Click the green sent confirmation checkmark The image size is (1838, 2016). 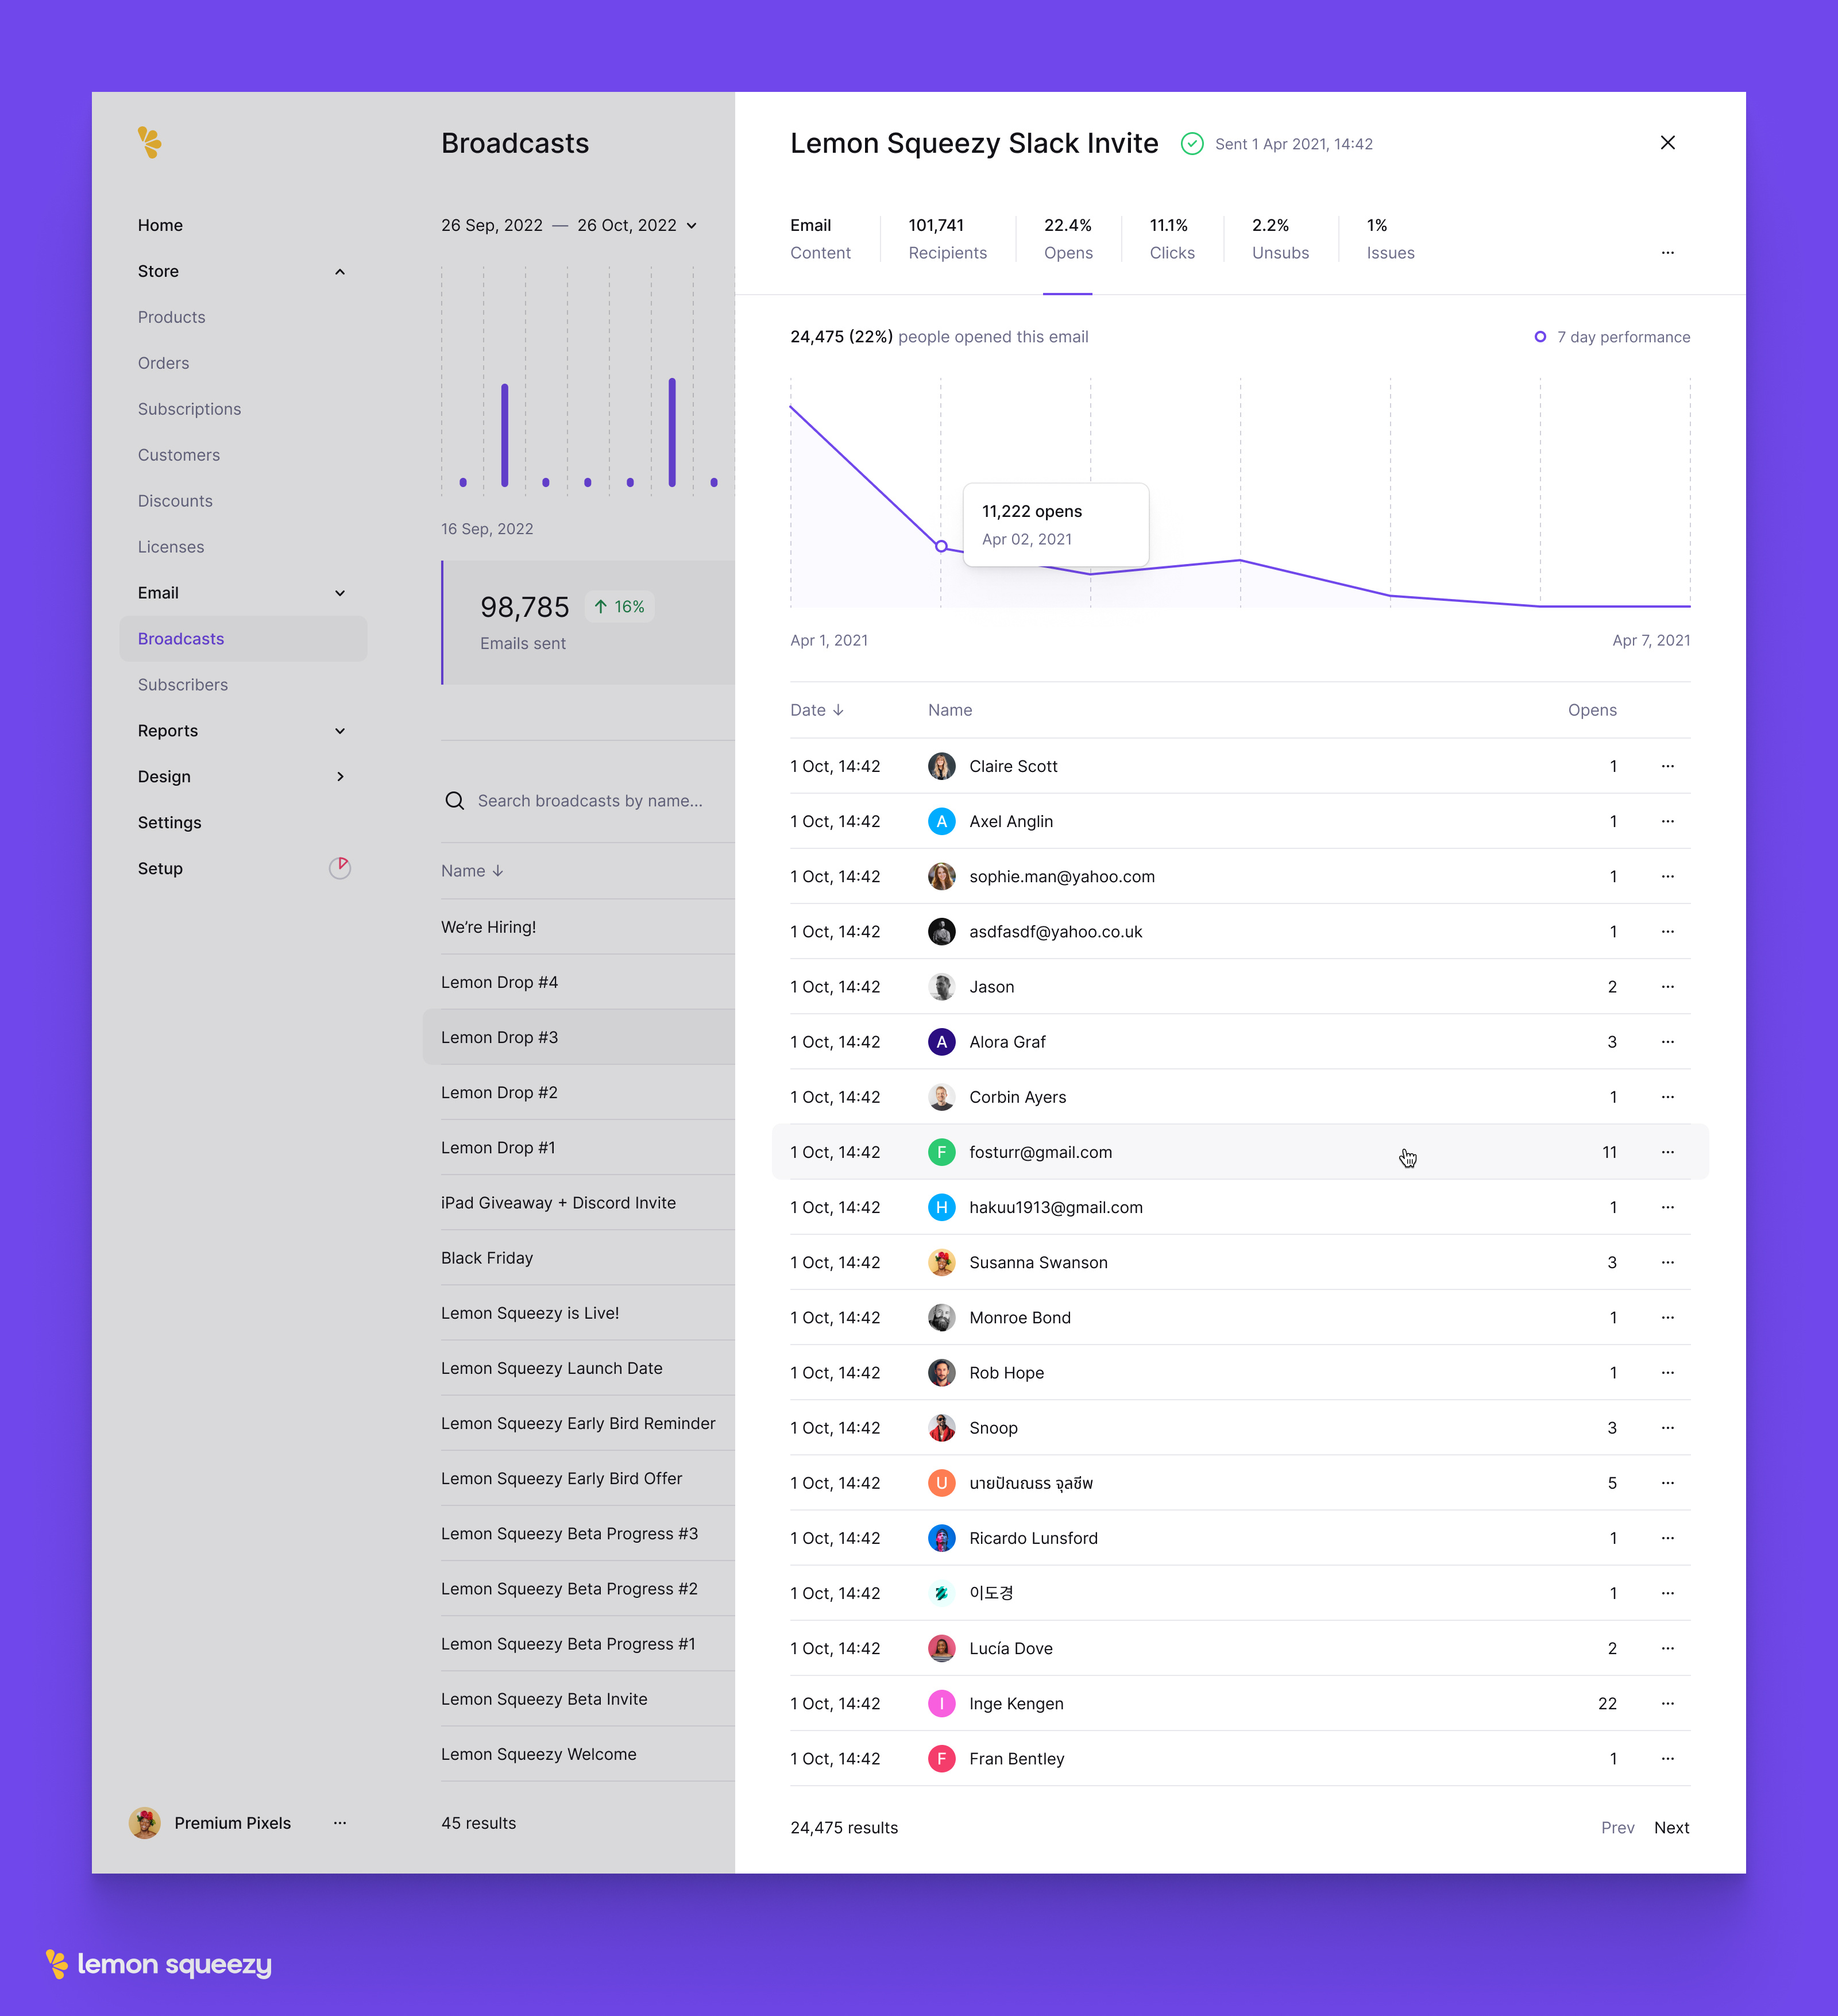click(1192, 143)
